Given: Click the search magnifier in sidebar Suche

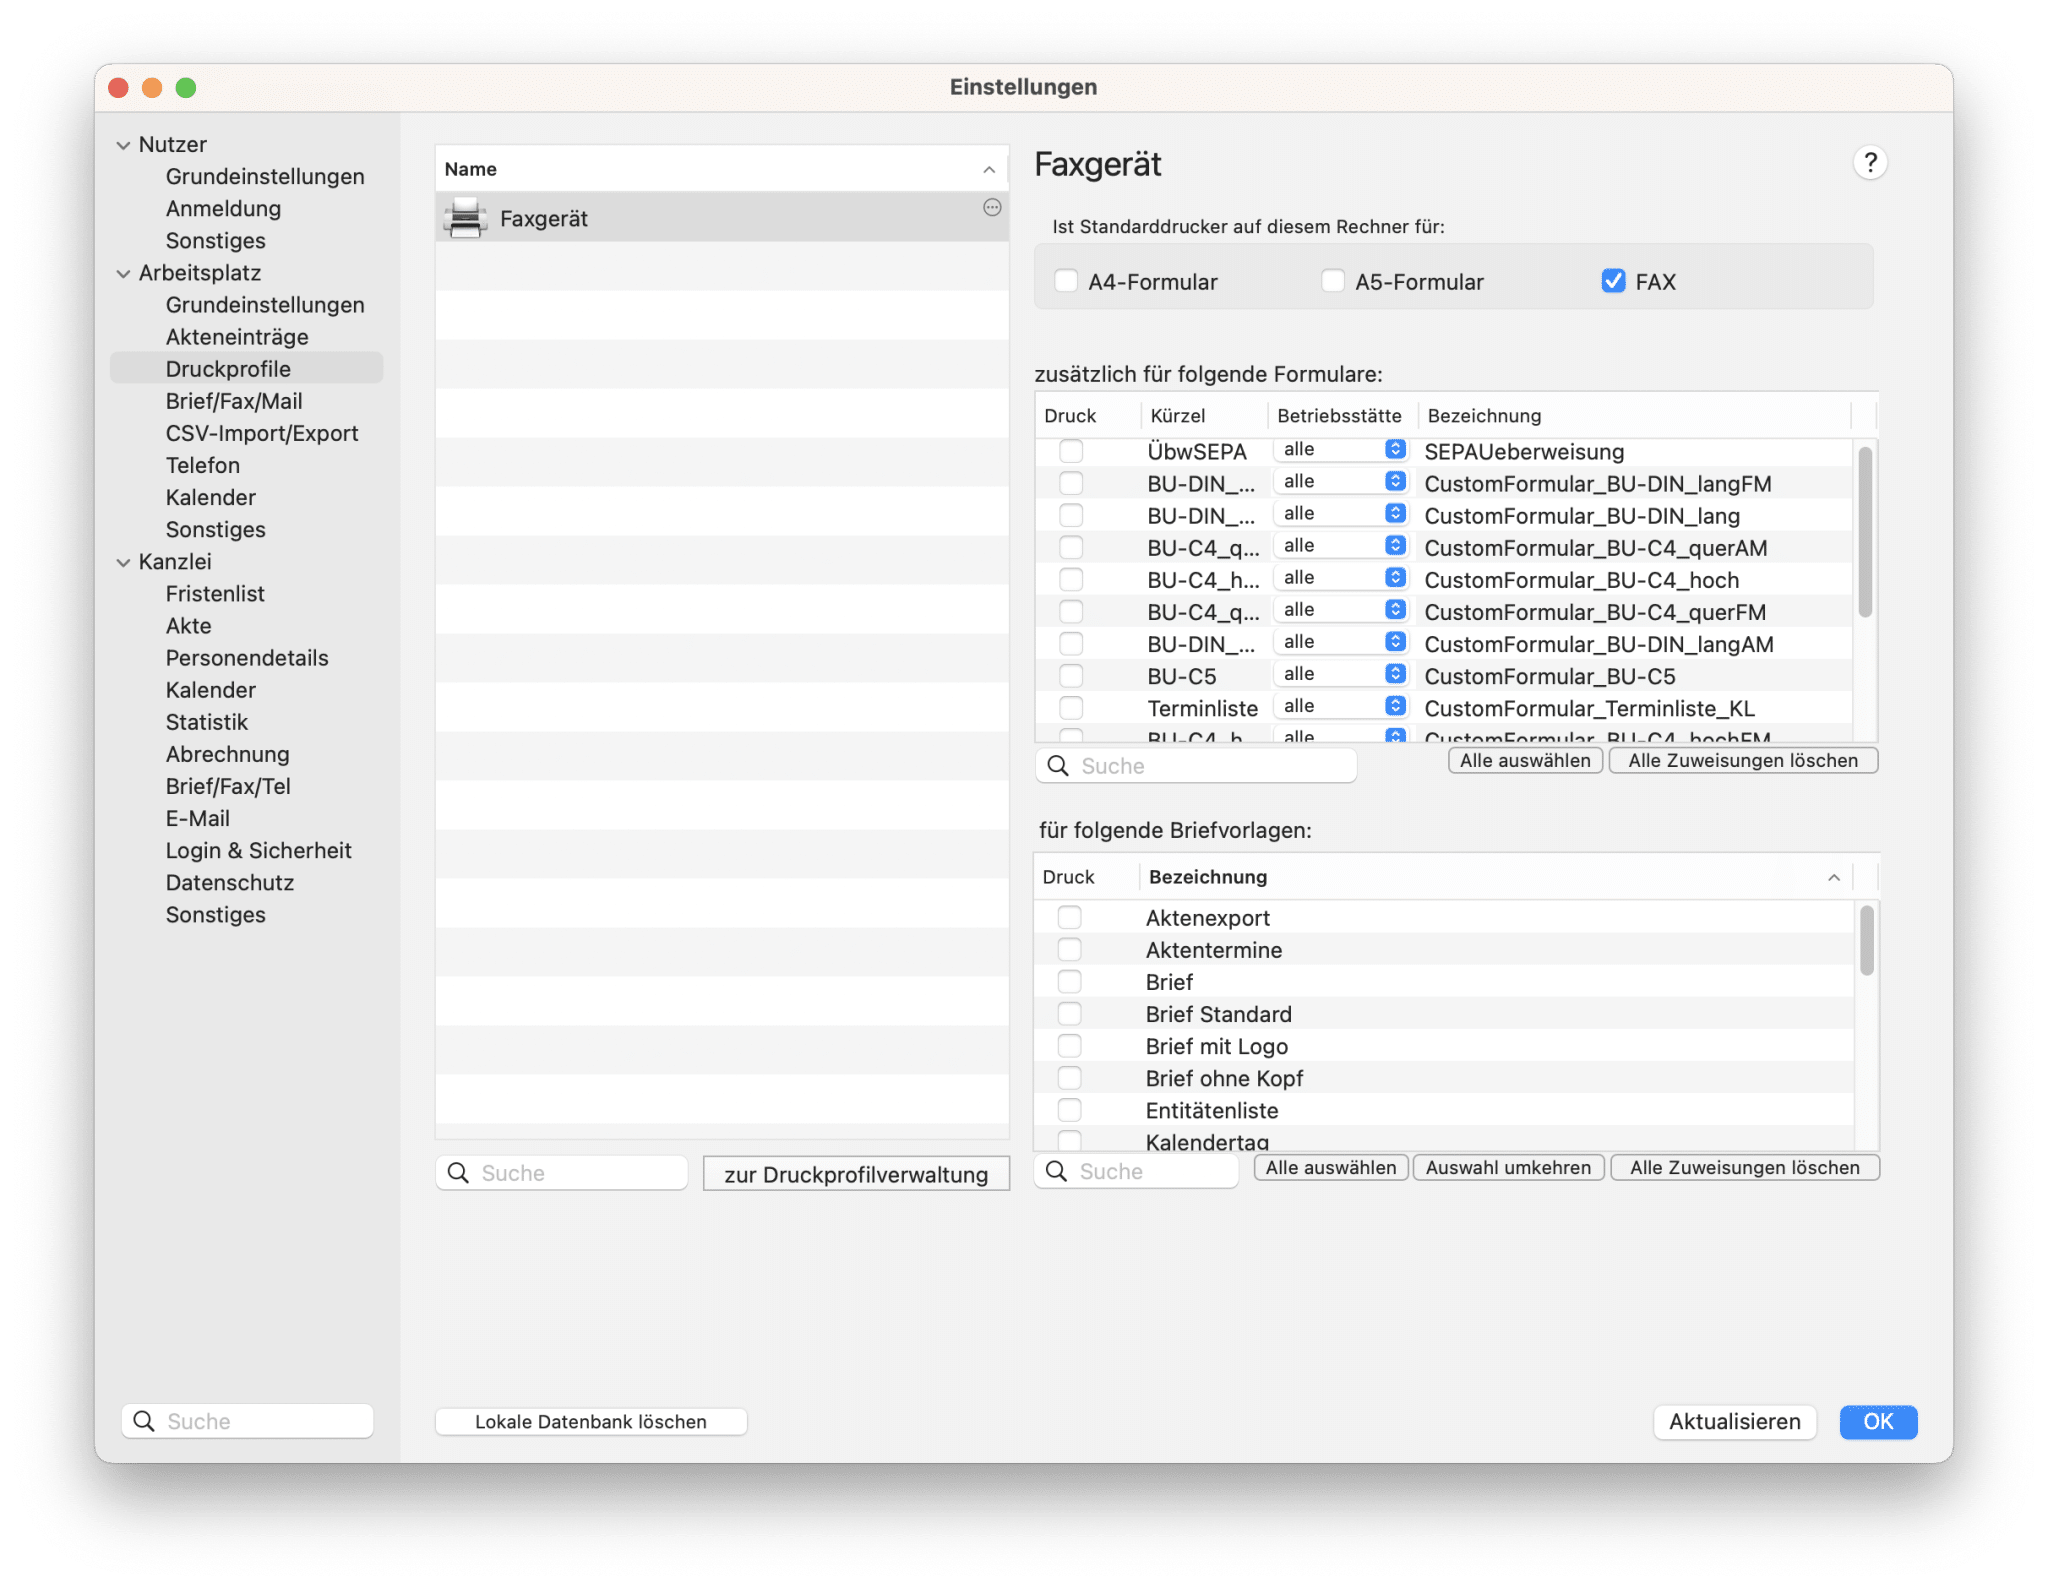Looking at the screenshot, I should tap(145, 1421).
